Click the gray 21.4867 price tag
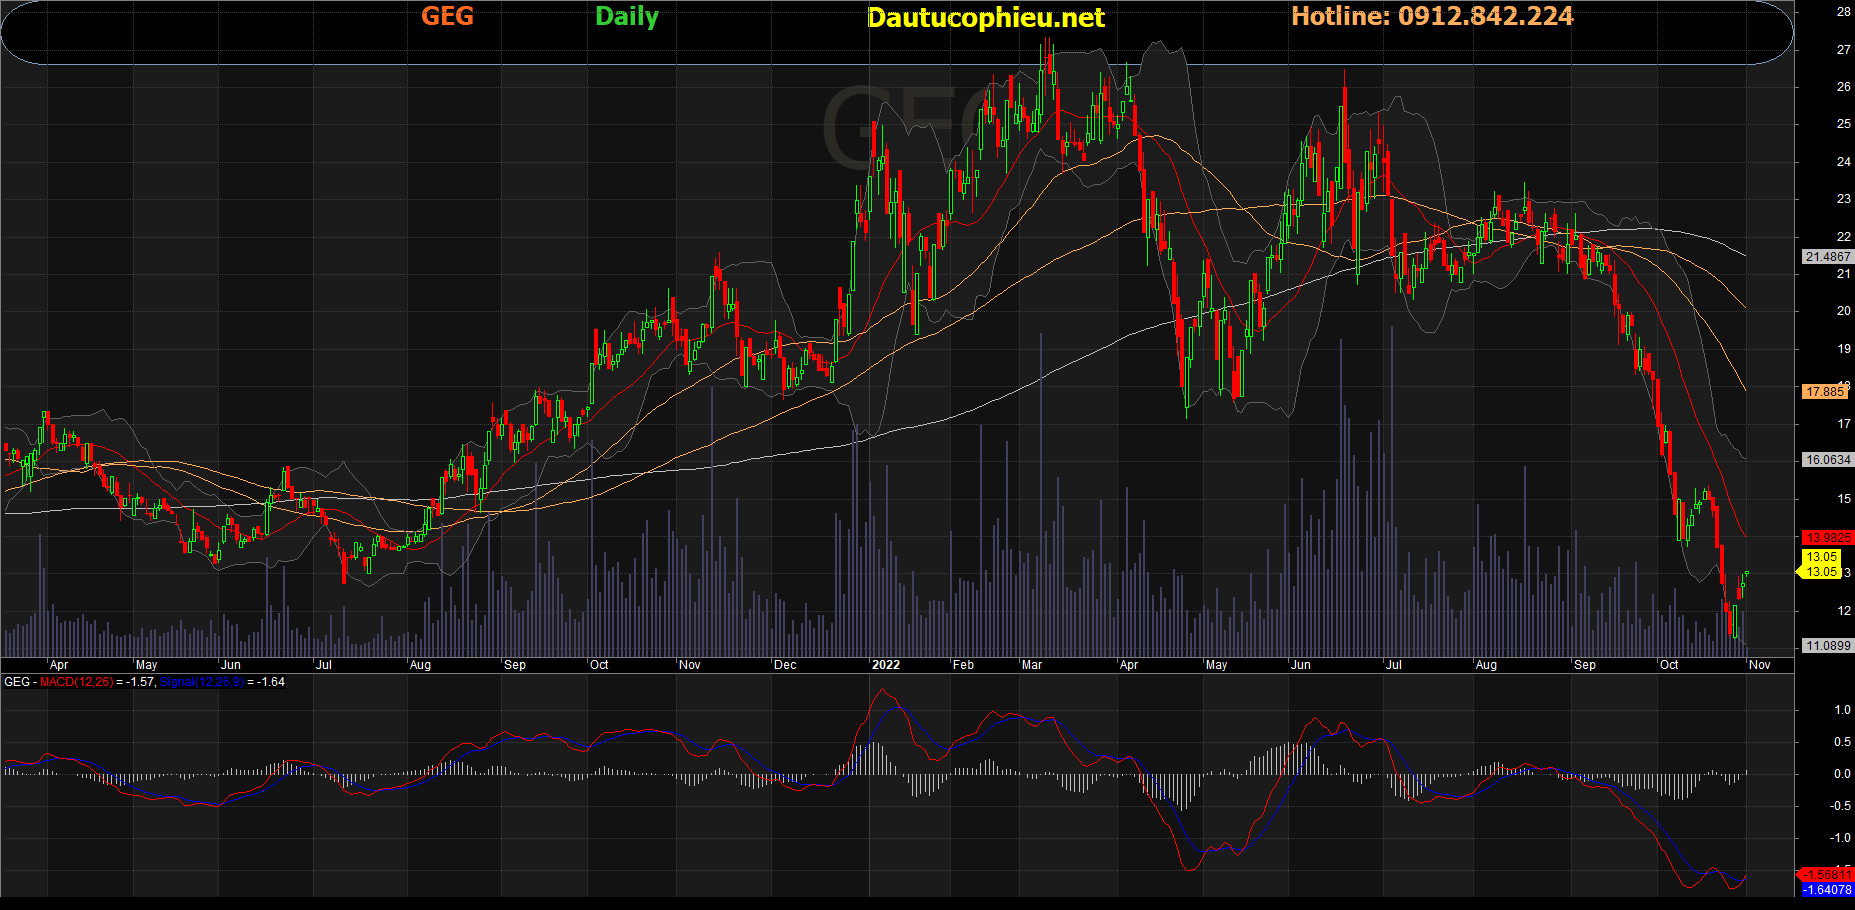 coord(1827,257)
